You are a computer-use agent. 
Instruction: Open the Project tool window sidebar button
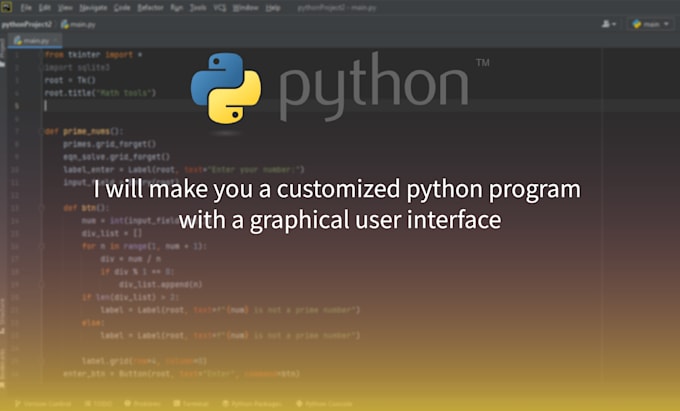[x=3, y=51]
